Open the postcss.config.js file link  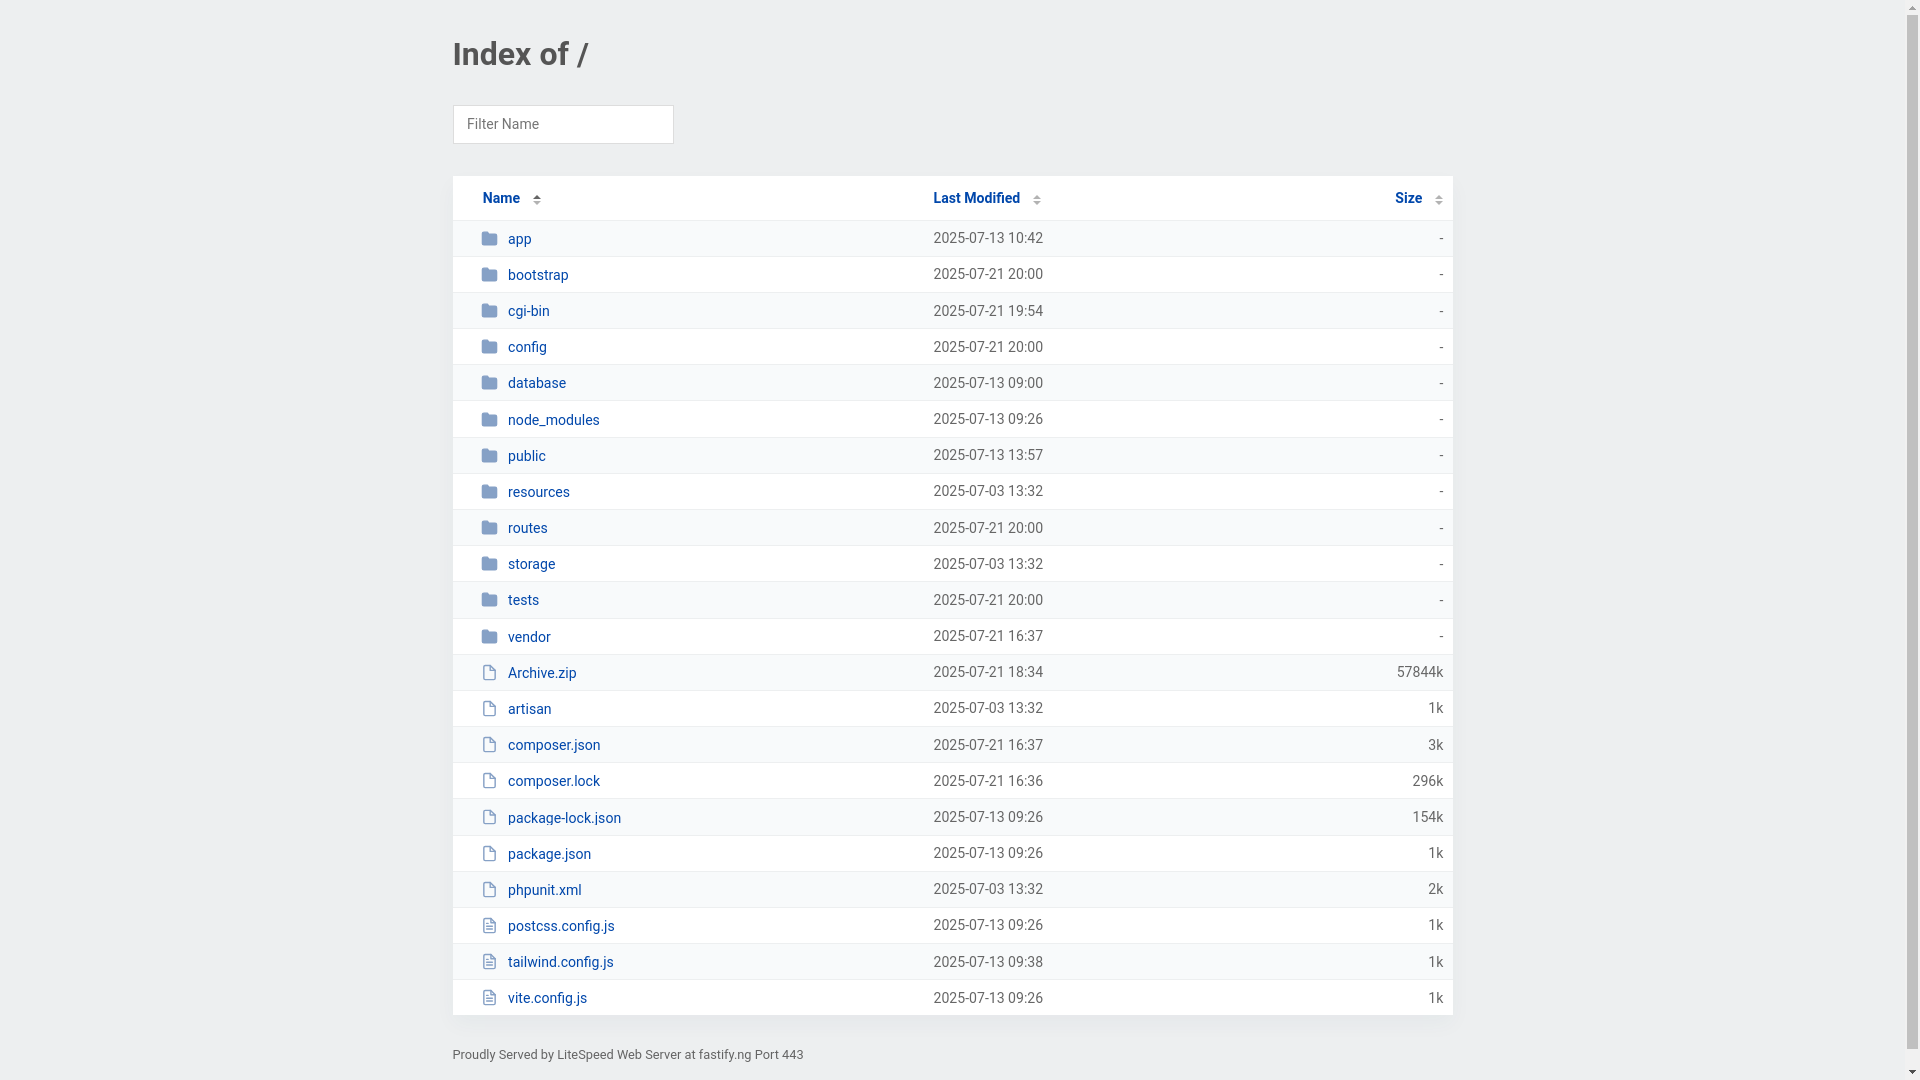(x=561, y=926)
